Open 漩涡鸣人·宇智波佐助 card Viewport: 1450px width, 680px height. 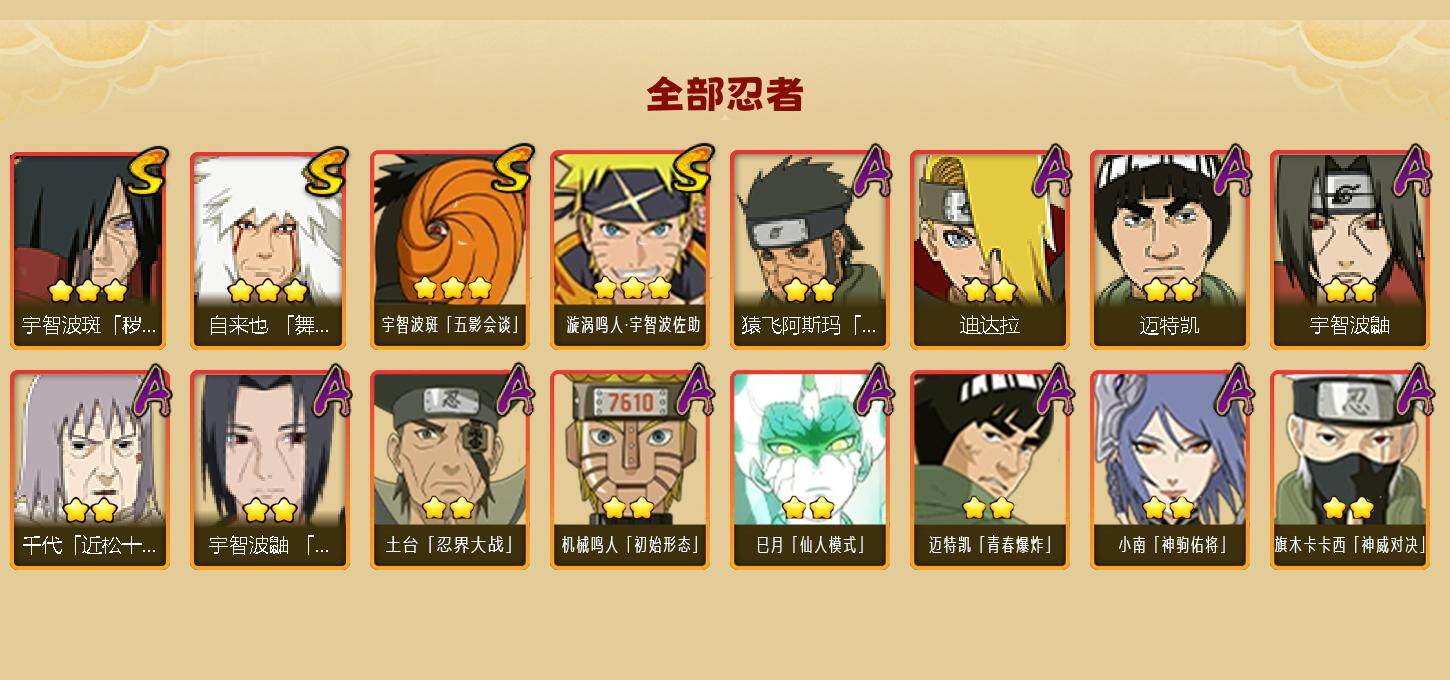(629, 250)
